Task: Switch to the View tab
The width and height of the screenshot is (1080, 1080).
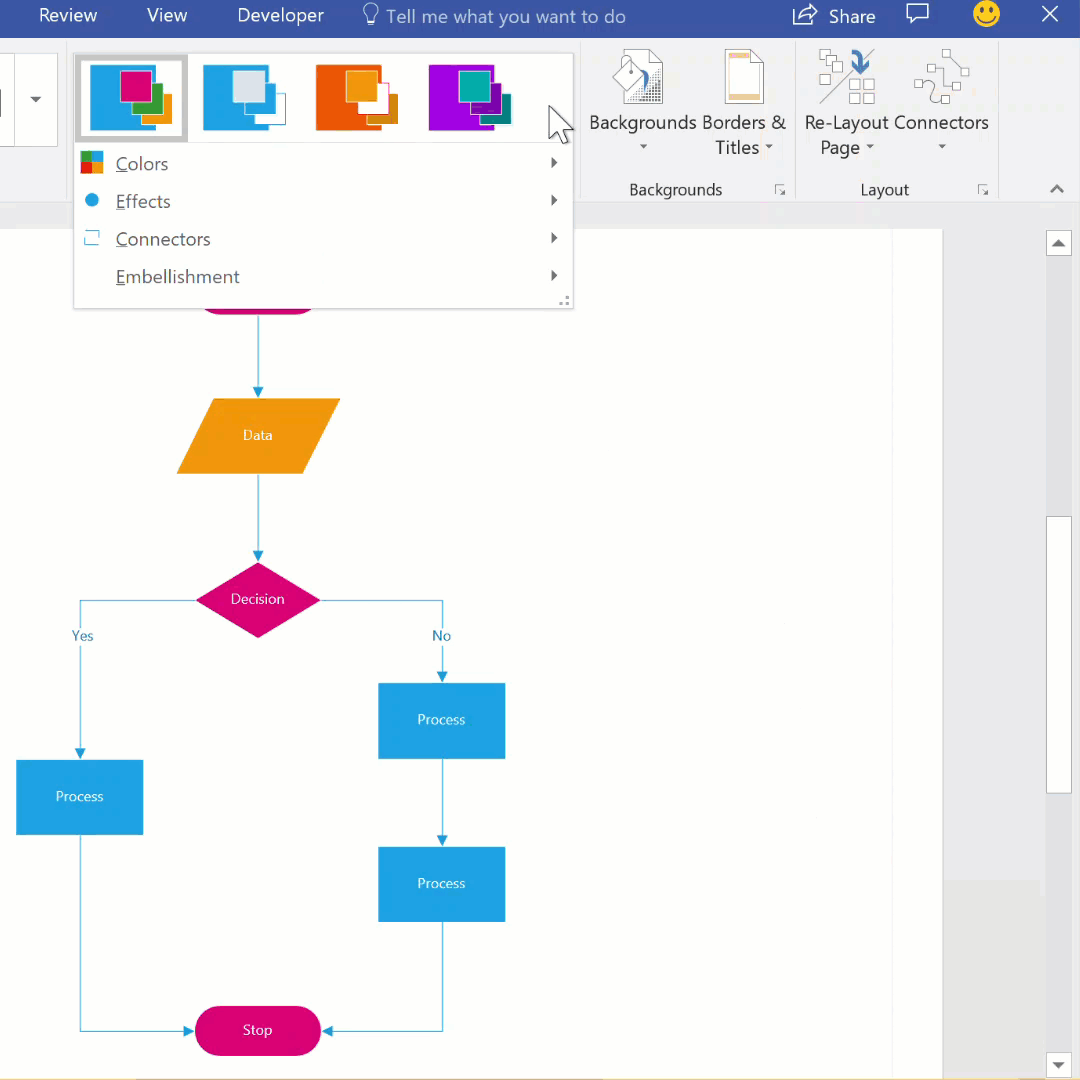Action: click(x=166, y=15)
